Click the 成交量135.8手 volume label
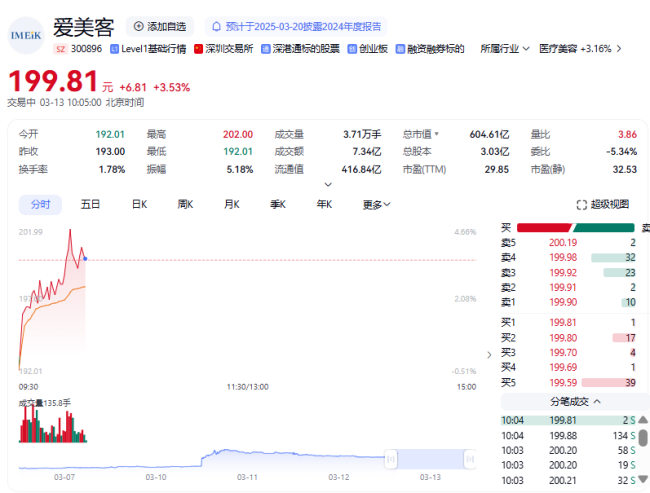The height and width of the screenshot is (493, 650). [x=45, y=403]
